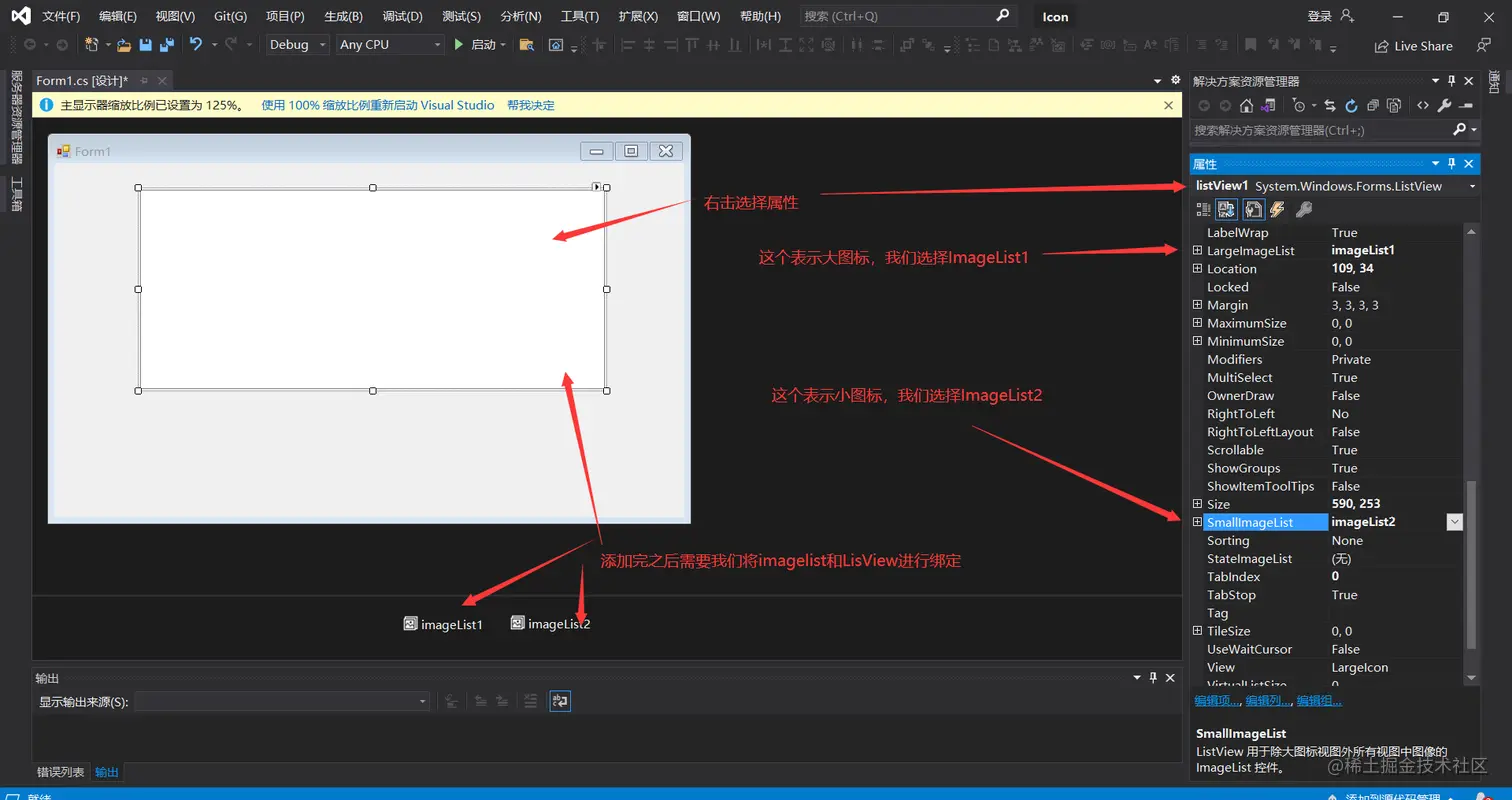This screenshot has width=1512, height=800.
Task: Sync with active document icon
Action: point(1330,105)
